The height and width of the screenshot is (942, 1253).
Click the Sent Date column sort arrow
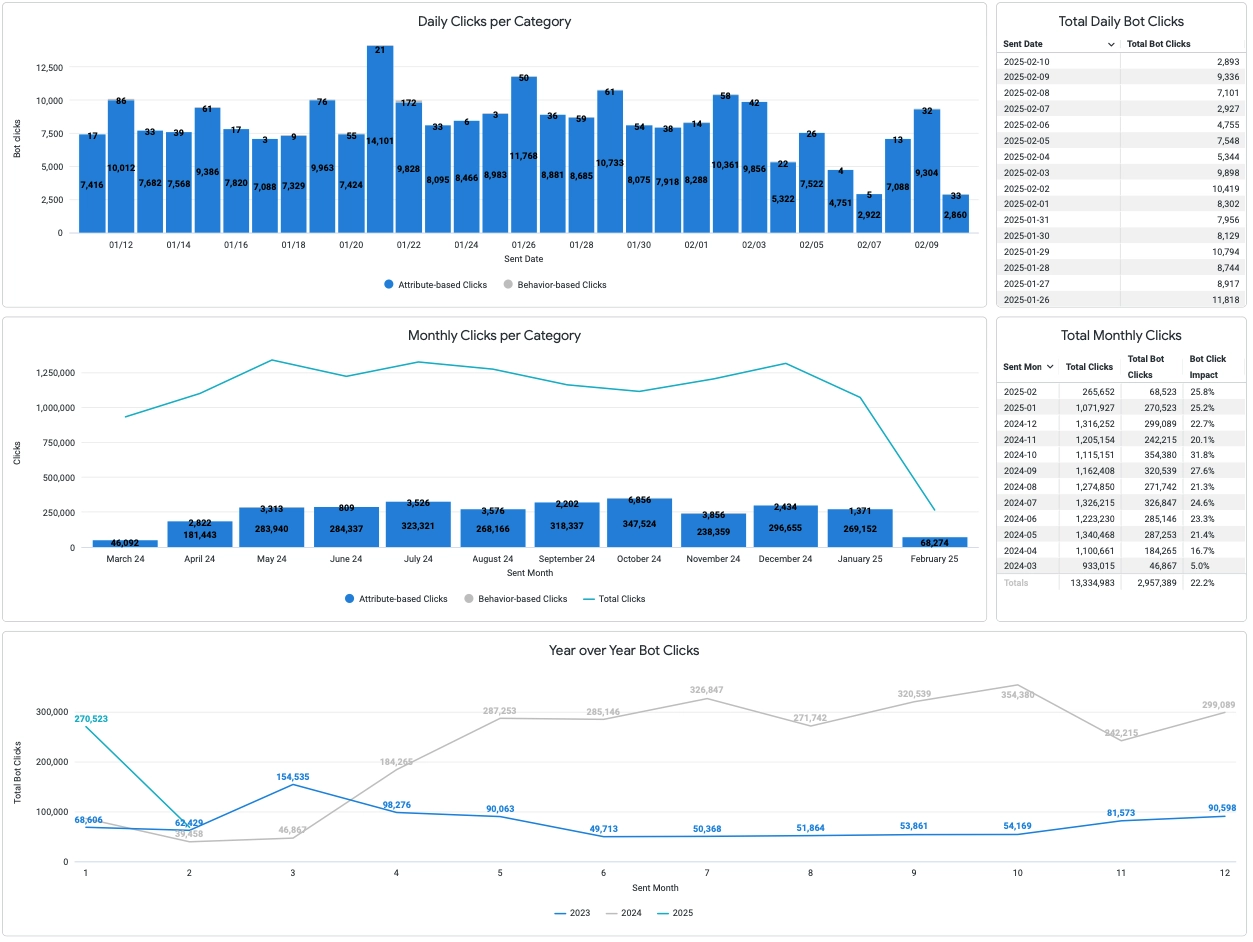(x=1111, y=45)
